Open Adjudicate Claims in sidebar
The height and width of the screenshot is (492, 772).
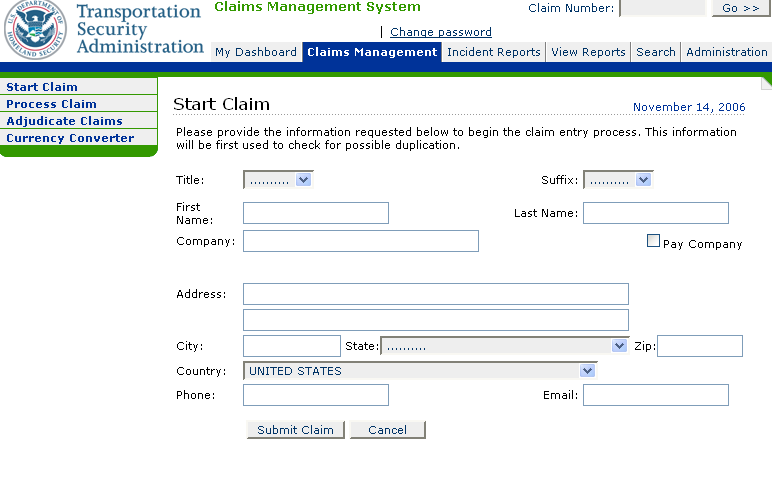coord(78,121)
